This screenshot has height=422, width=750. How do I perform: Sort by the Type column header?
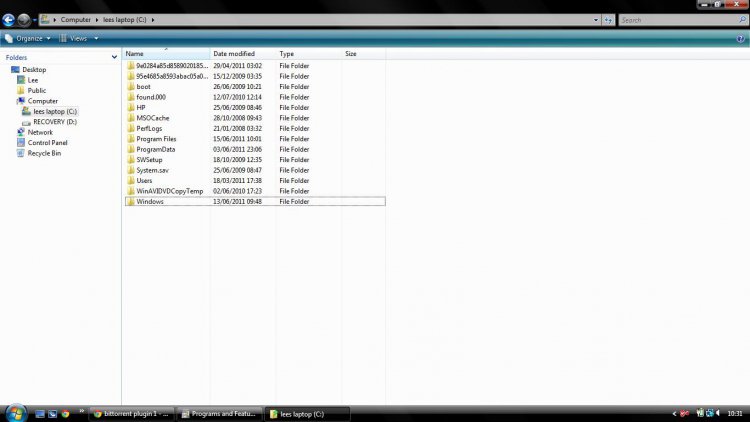[309, 54]
